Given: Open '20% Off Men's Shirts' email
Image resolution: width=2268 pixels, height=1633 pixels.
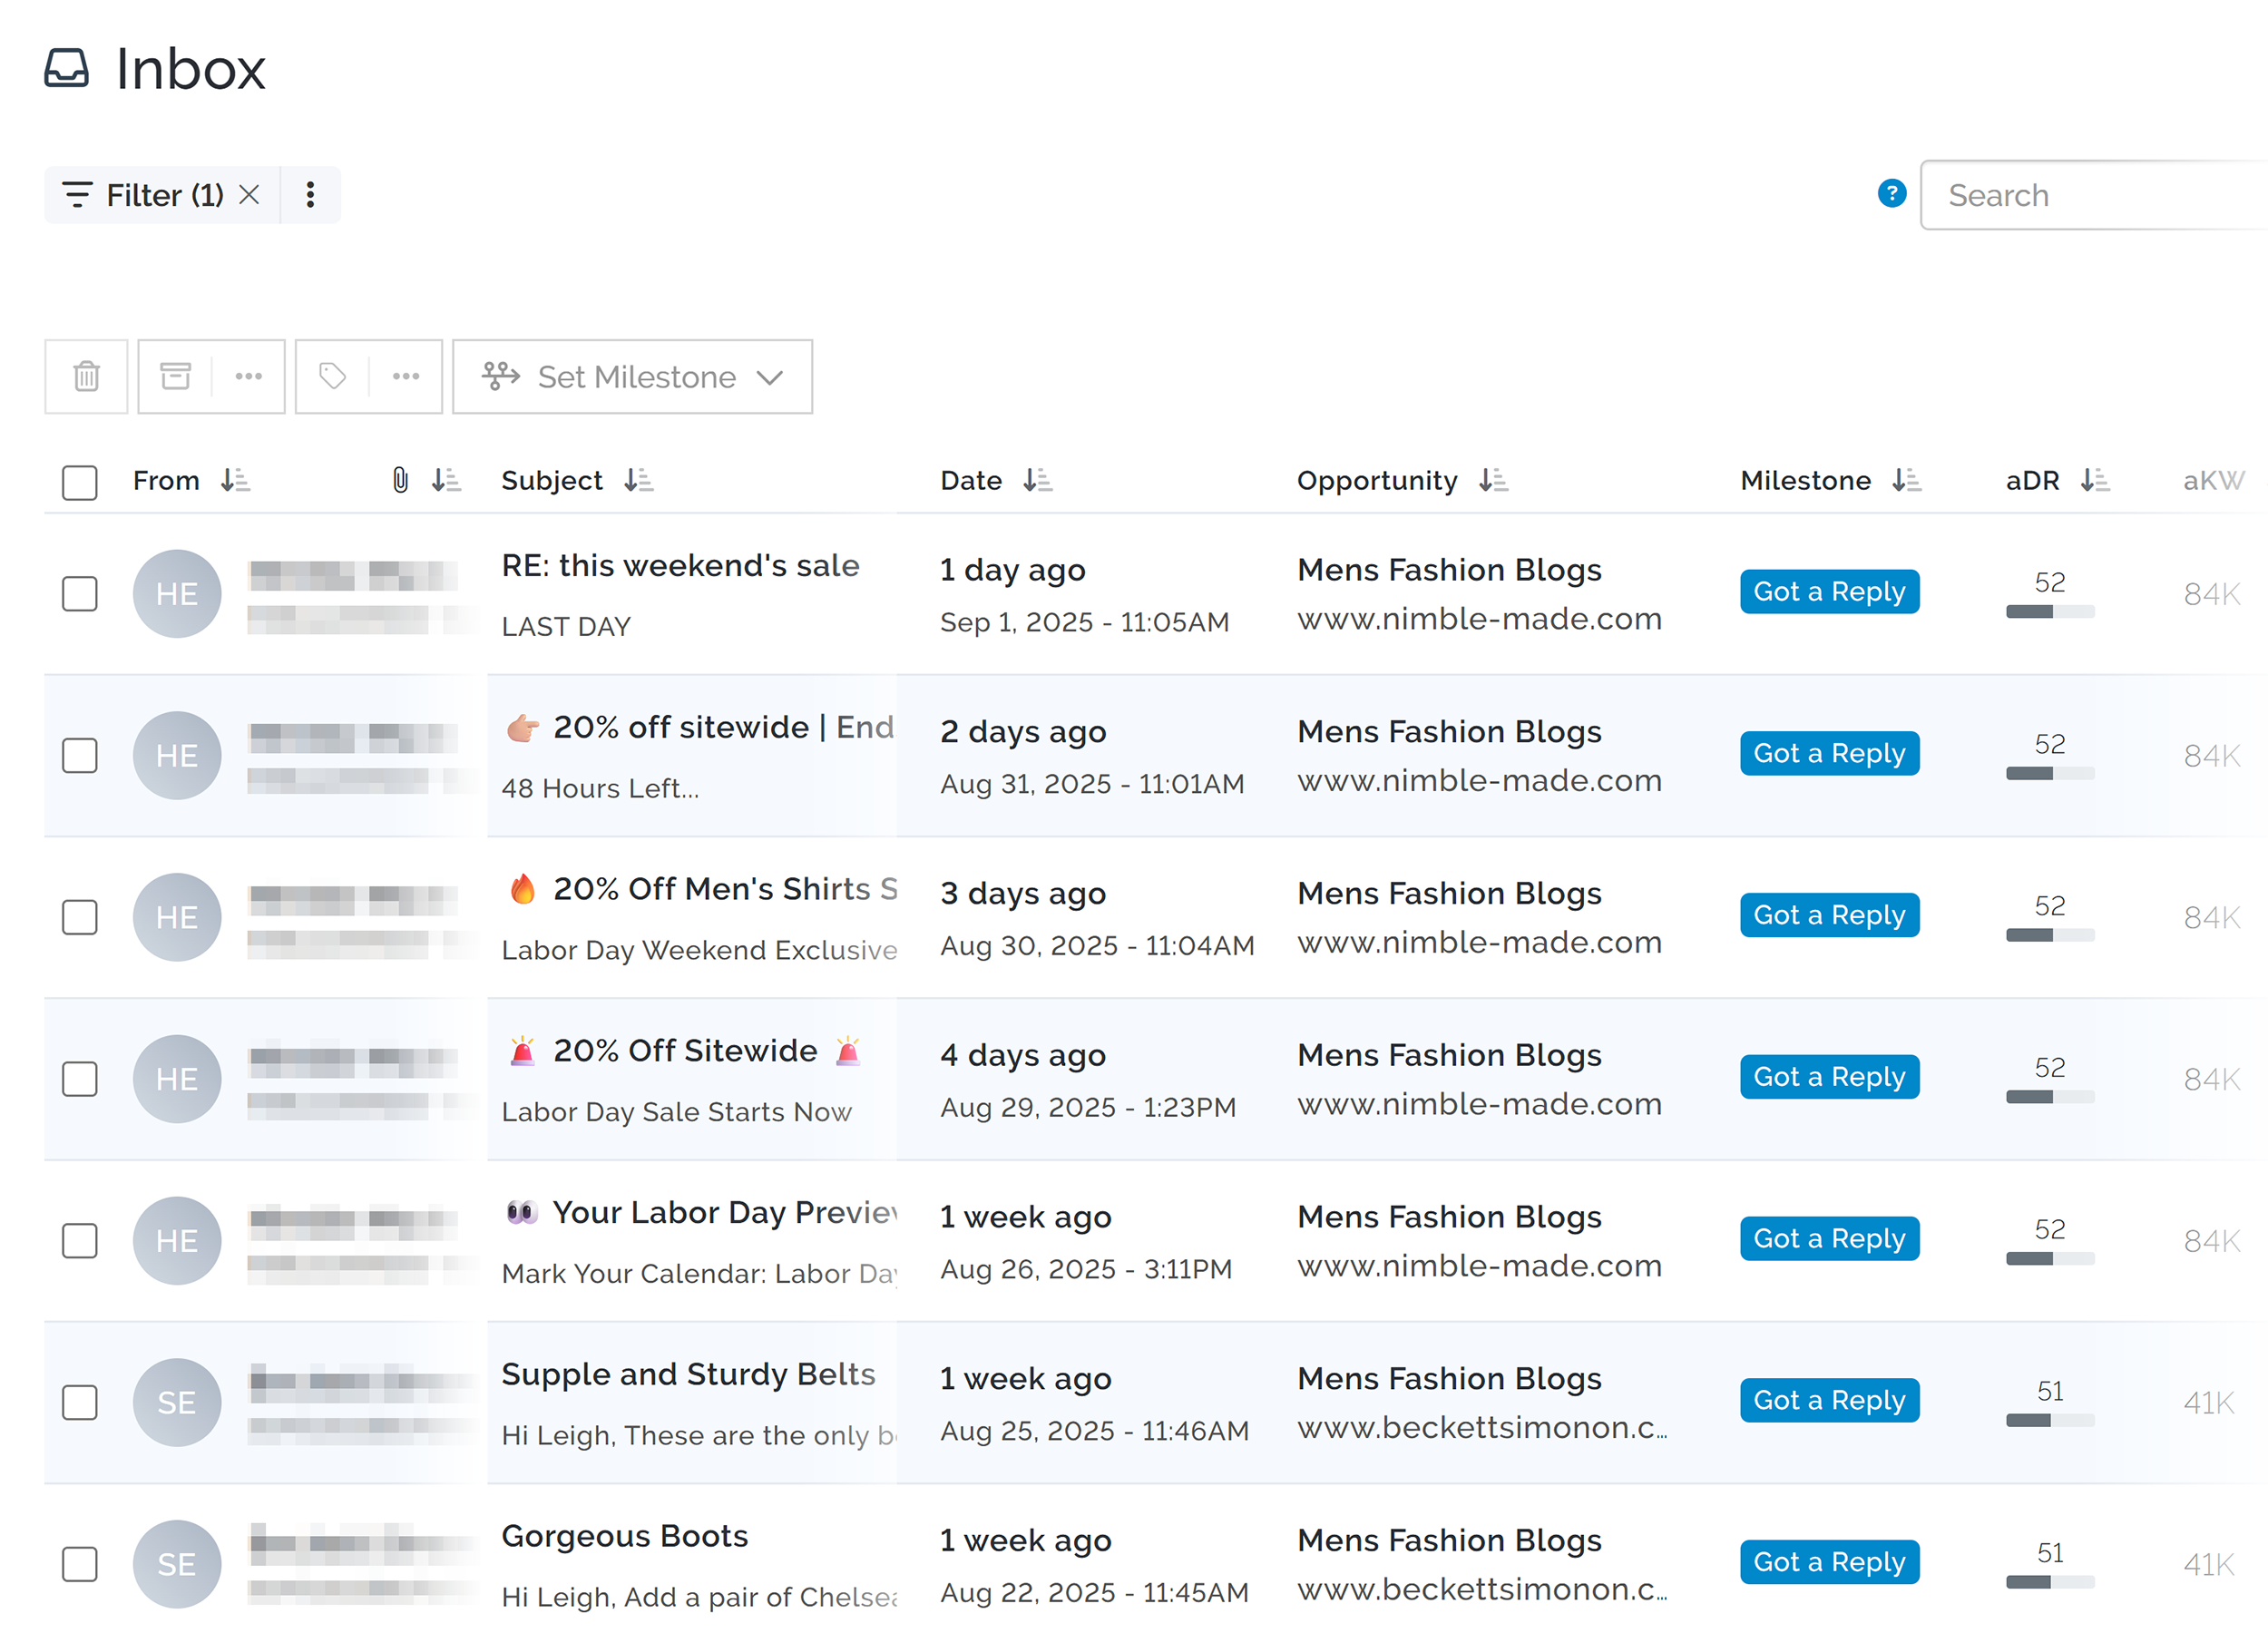Looking at the screenshot, I should point(700,890).
